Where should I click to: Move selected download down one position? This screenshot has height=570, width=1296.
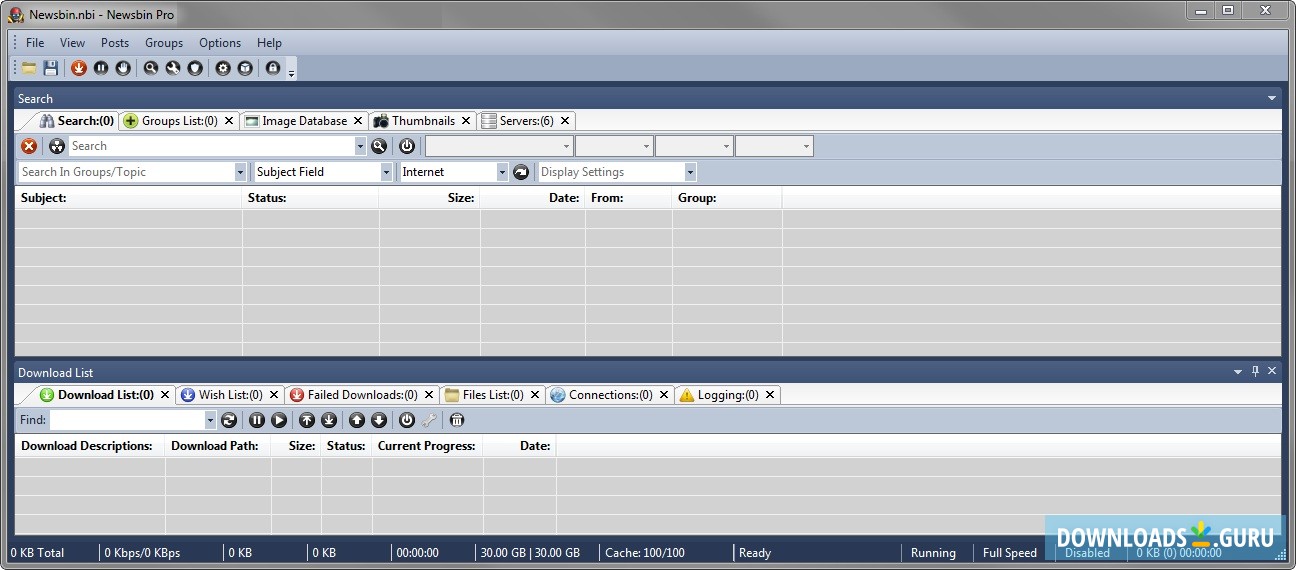click(x=379, y=420)
